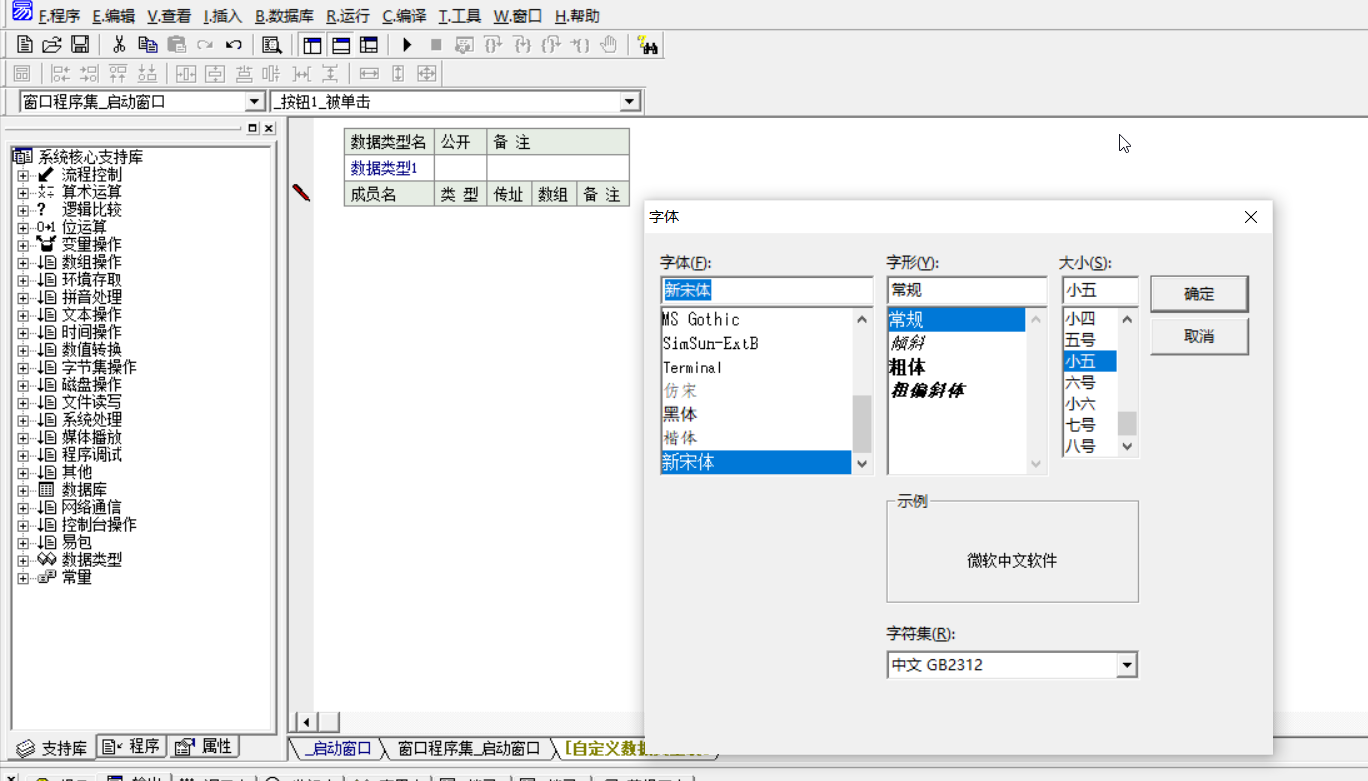
Task: Close the support library side panel
Action: 269,128
